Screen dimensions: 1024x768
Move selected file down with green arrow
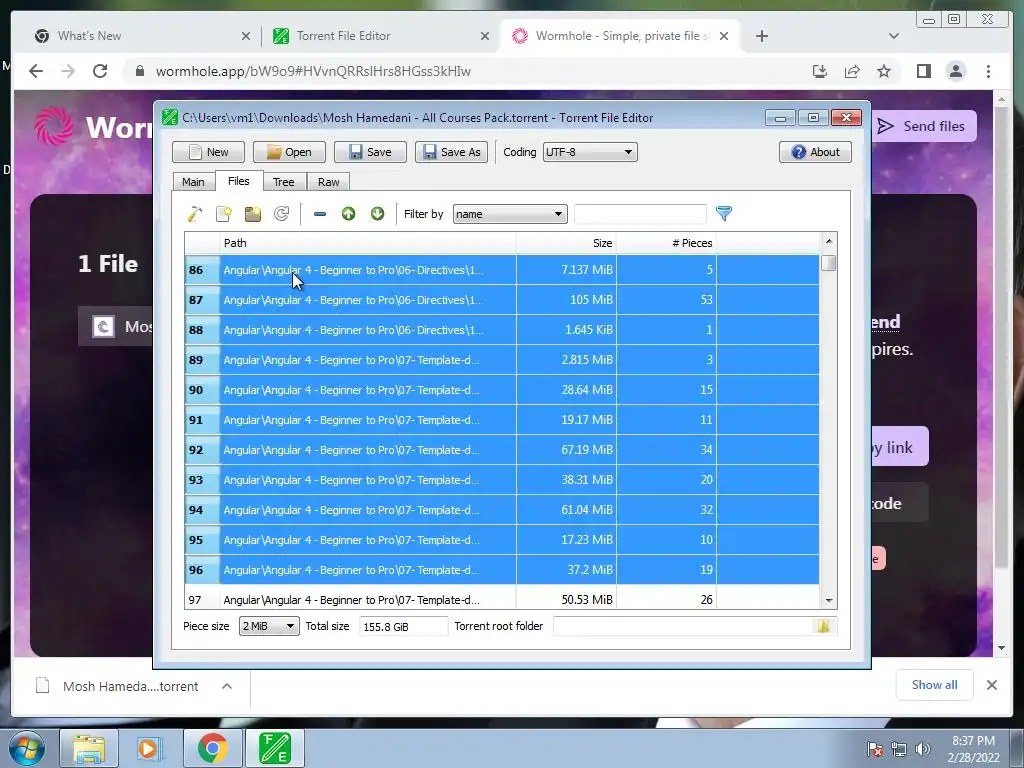point(377,214)
